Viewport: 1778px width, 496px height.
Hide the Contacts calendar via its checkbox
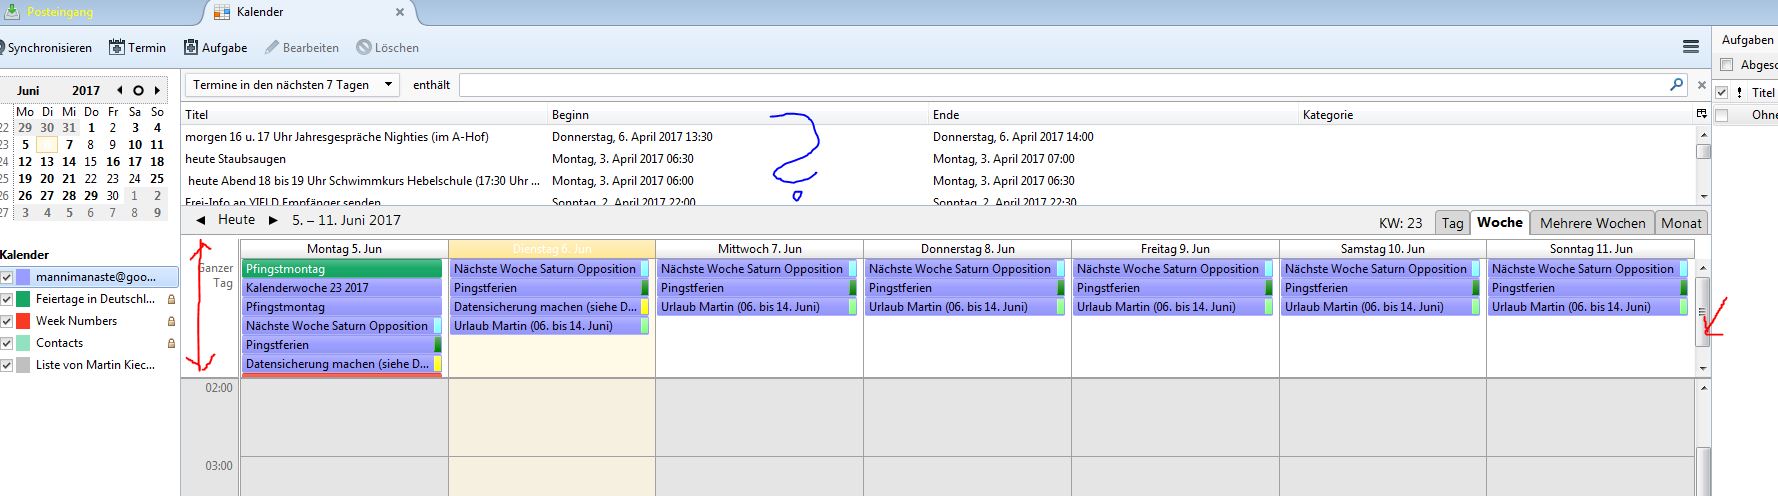(x=7, y=343)
